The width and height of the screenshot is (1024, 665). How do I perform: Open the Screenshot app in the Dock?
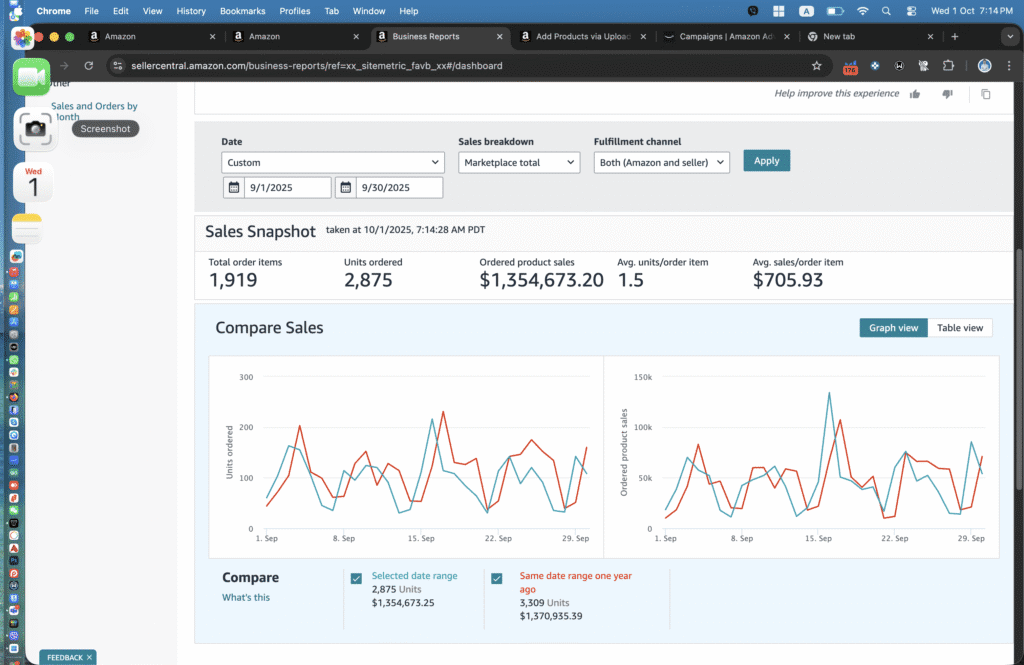pyautogui.click(x=34, y=128)
